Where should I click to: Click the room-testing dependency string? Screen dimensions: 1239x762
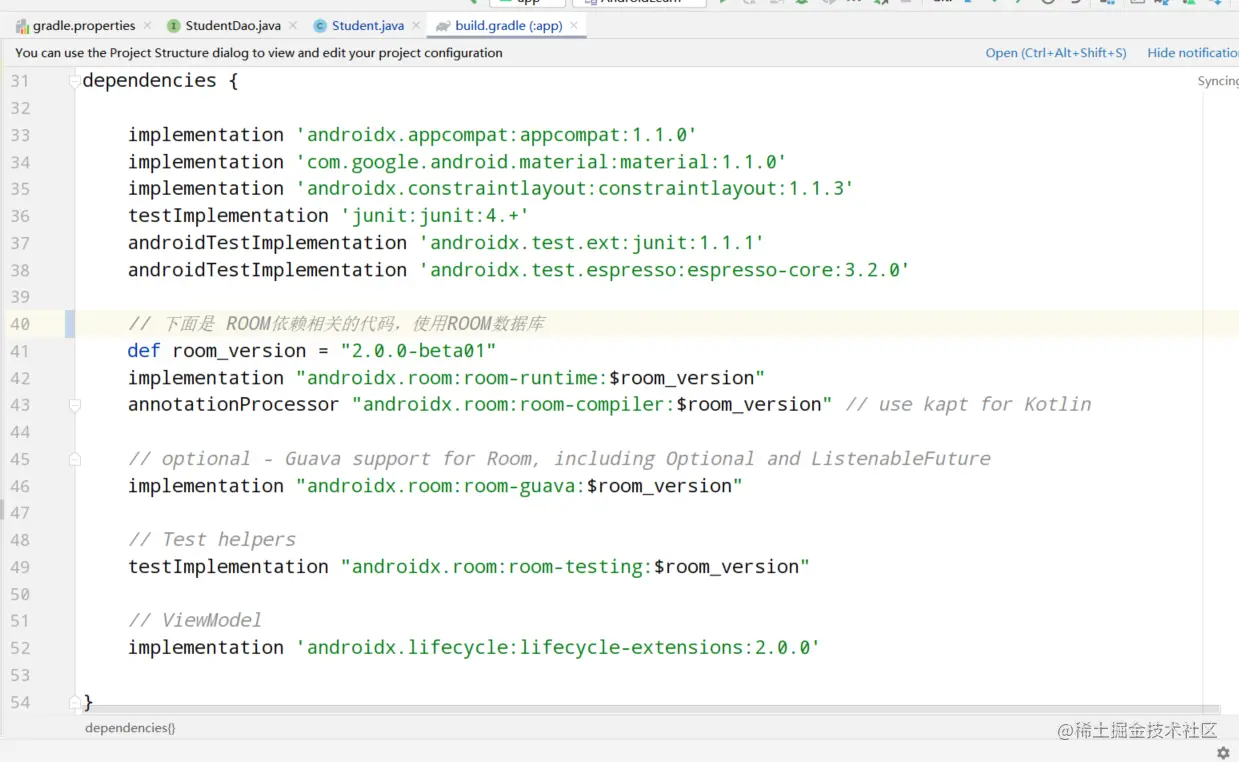pyautogui.click(x=575, y=567)
